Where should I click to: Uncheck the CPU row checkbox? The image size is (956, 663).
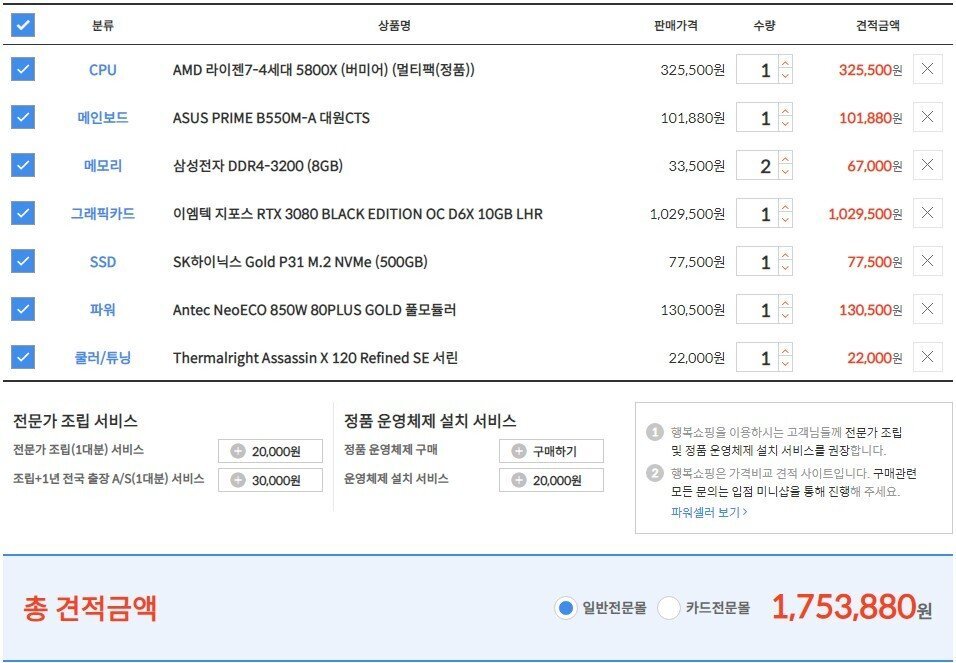point(23,69)
